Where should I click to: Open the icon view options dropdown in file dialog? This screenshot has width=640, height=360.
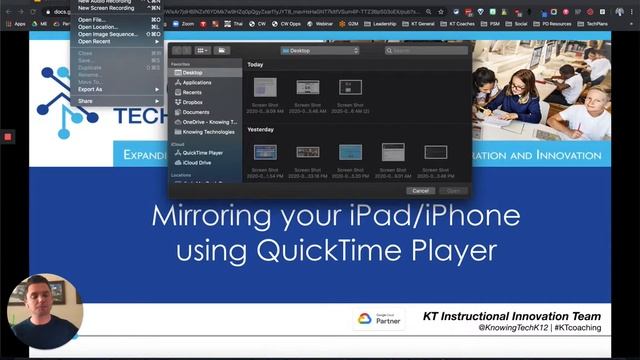(202, 51)
